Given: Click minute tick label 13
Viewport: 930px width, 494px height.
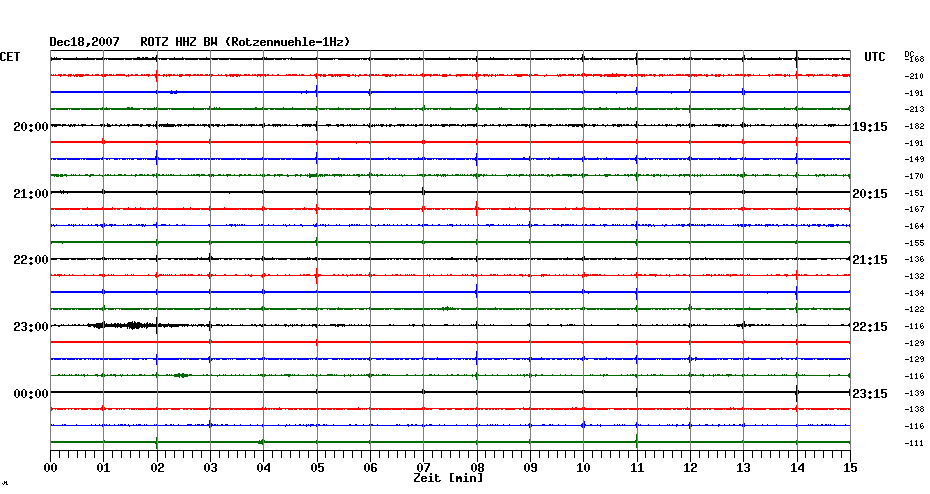Looking at the screenshot, I should point(743,468).
